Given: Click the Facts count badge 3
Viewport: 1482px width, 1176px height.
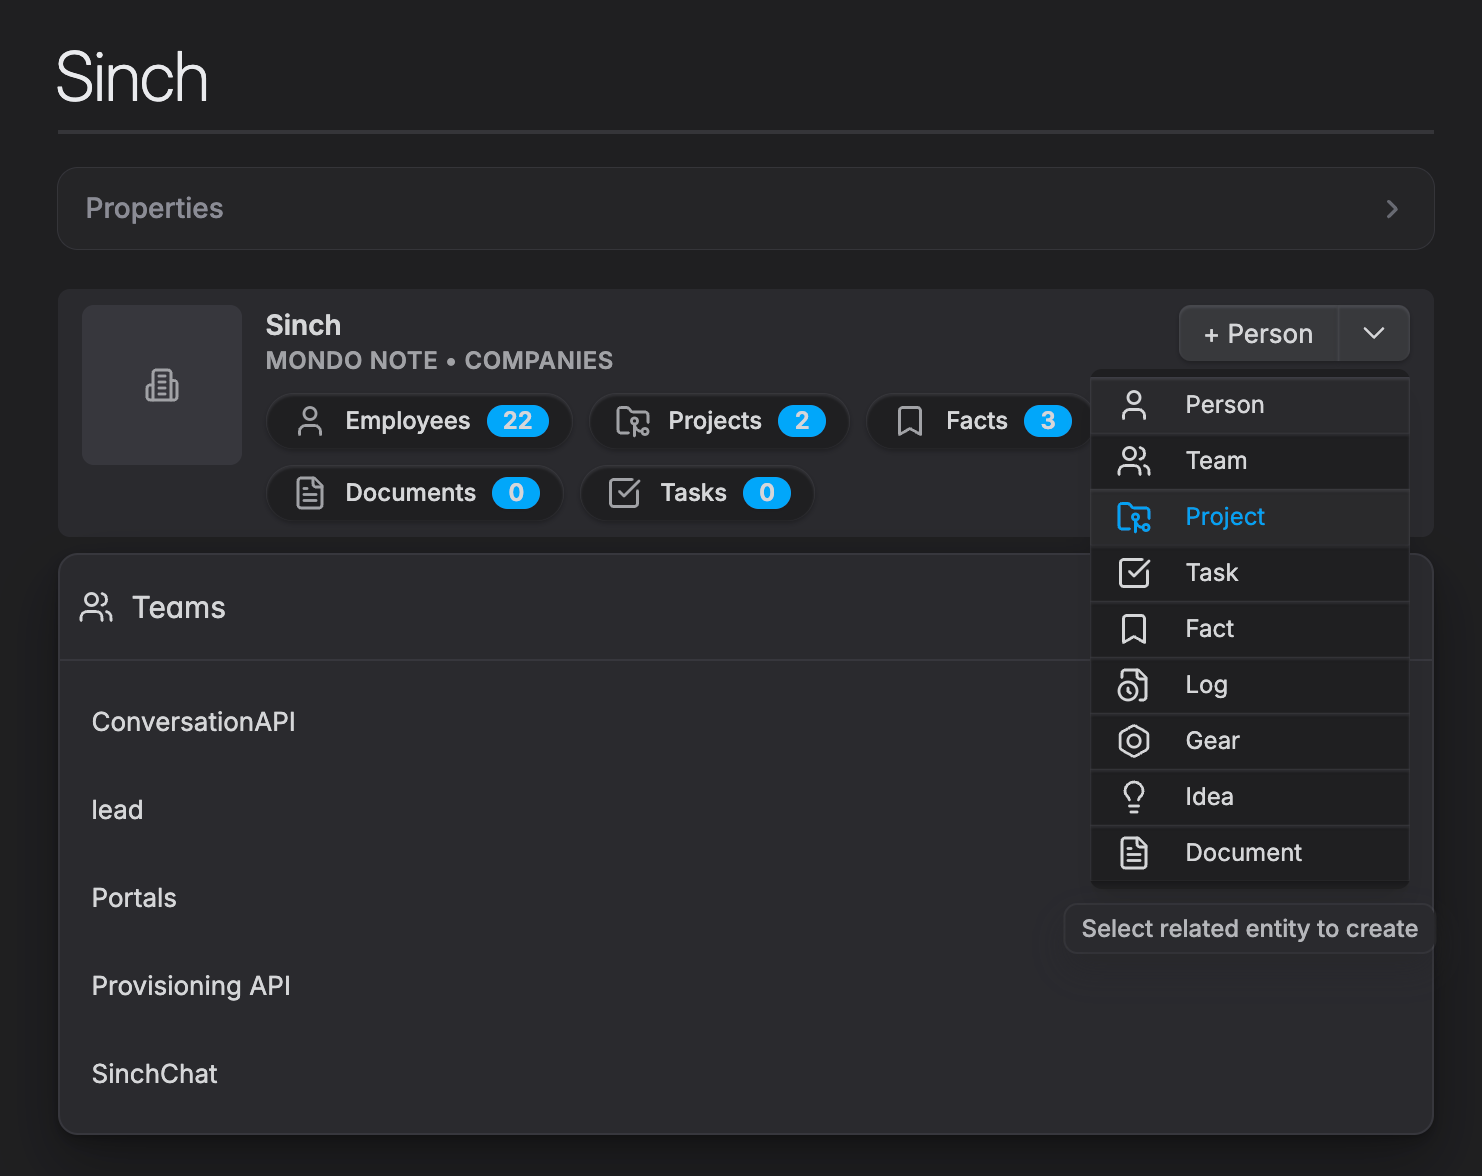Looking at the screenshot, I should coord(1048,421).
